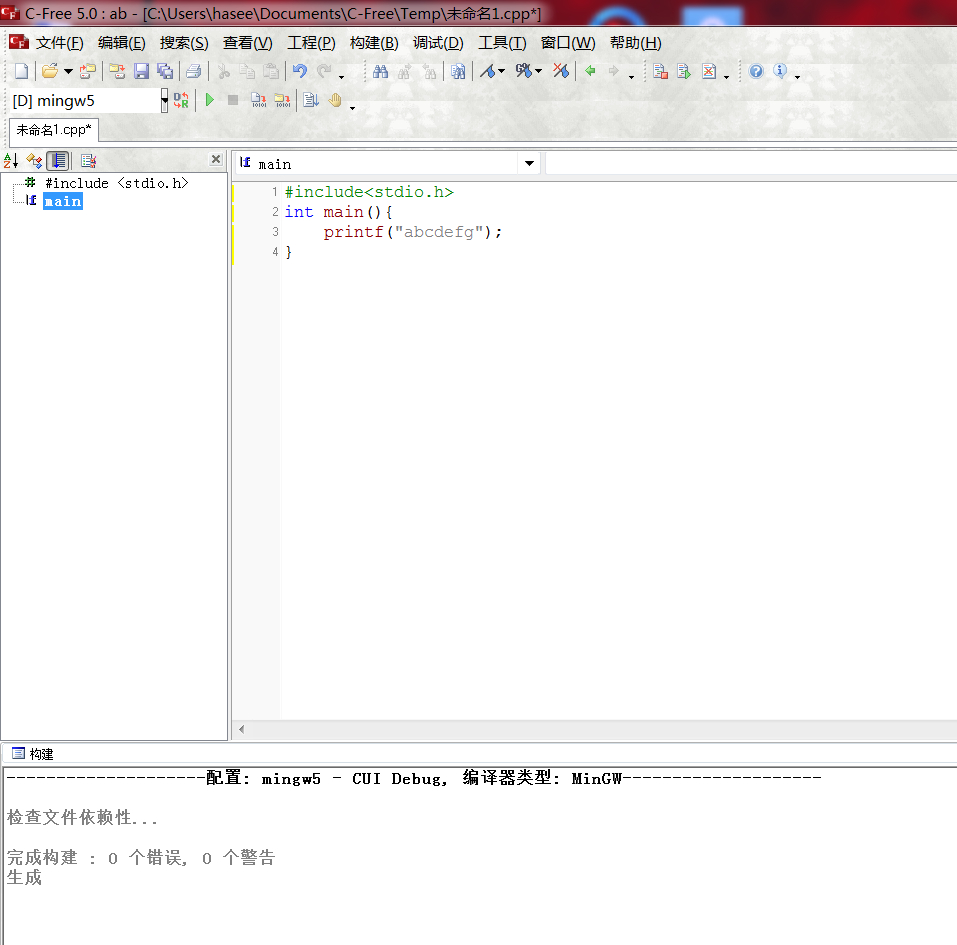Navigate forward with gray right arrow
The height and width of the screenshot is (945, 957).
click(x=614, y=71)
